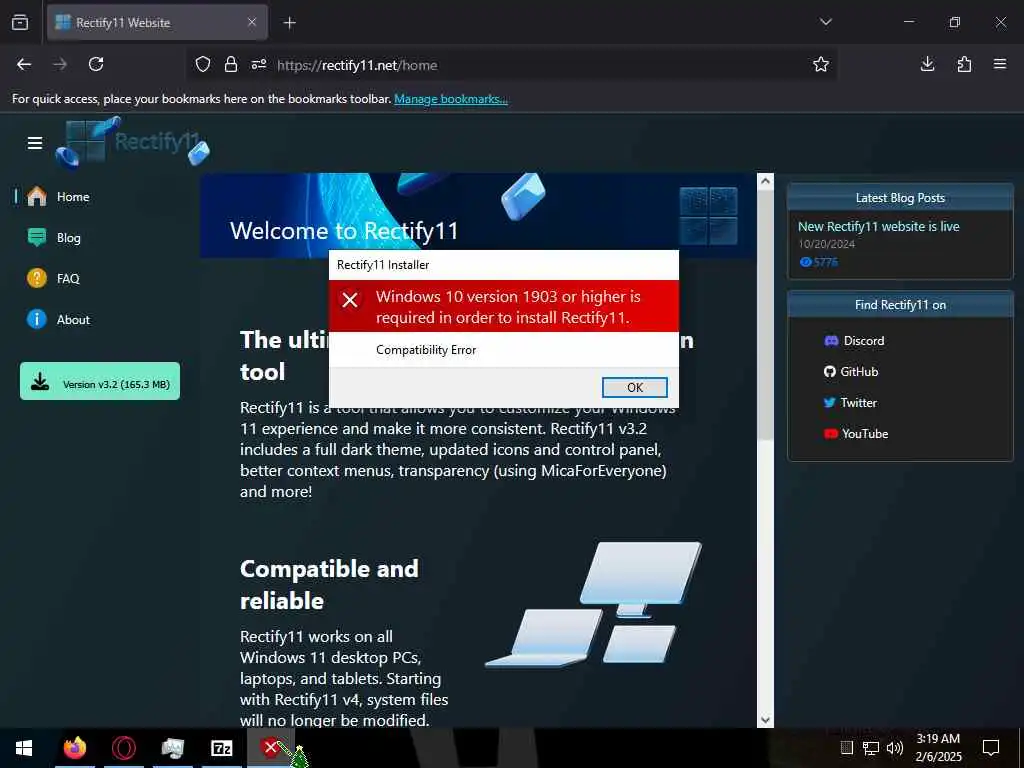Open the Windows Start menu
1024x768 pixels.
click(x=24, y=748)
